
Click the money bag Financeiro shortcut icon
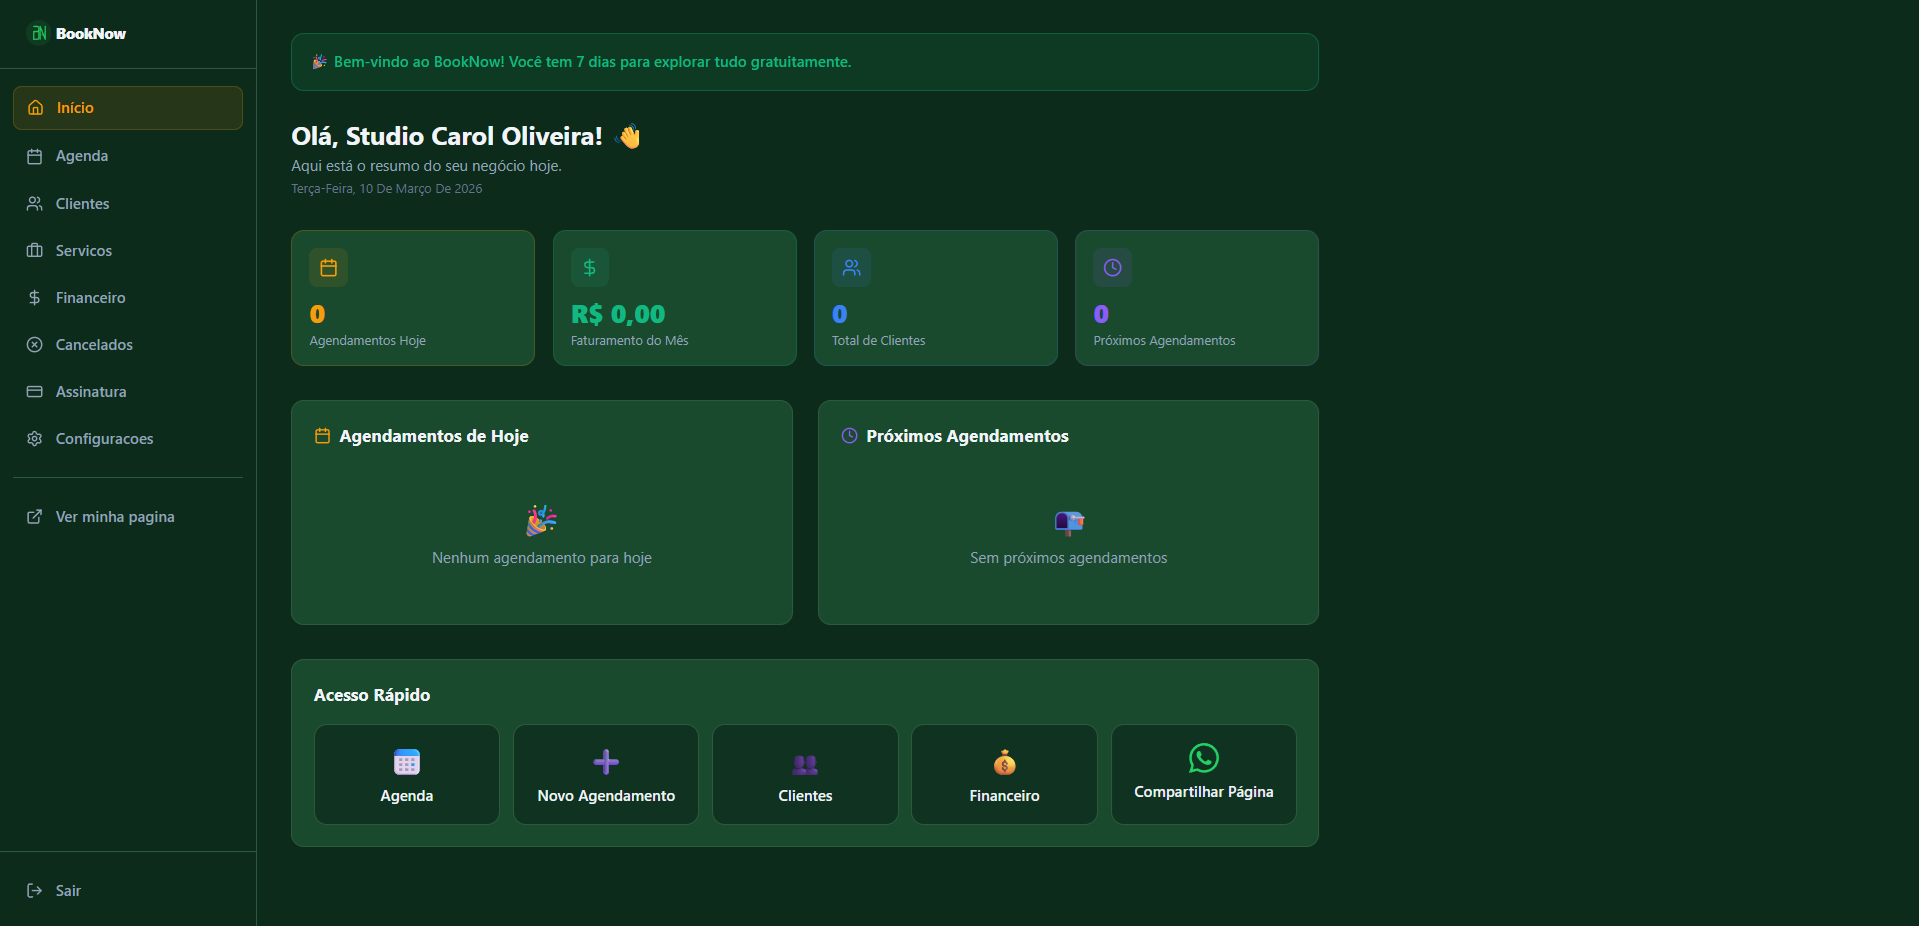coord(1004,763)
